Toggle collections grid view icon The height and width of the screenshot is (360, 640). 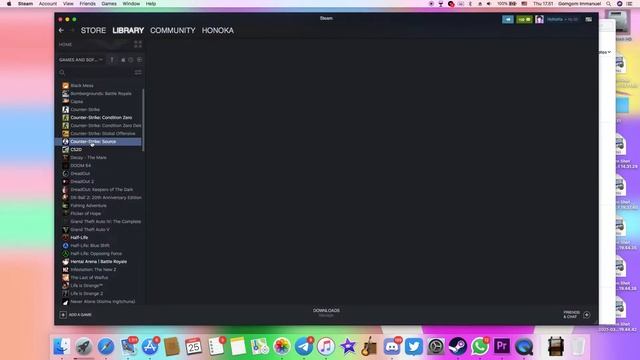tap(138, 44)
